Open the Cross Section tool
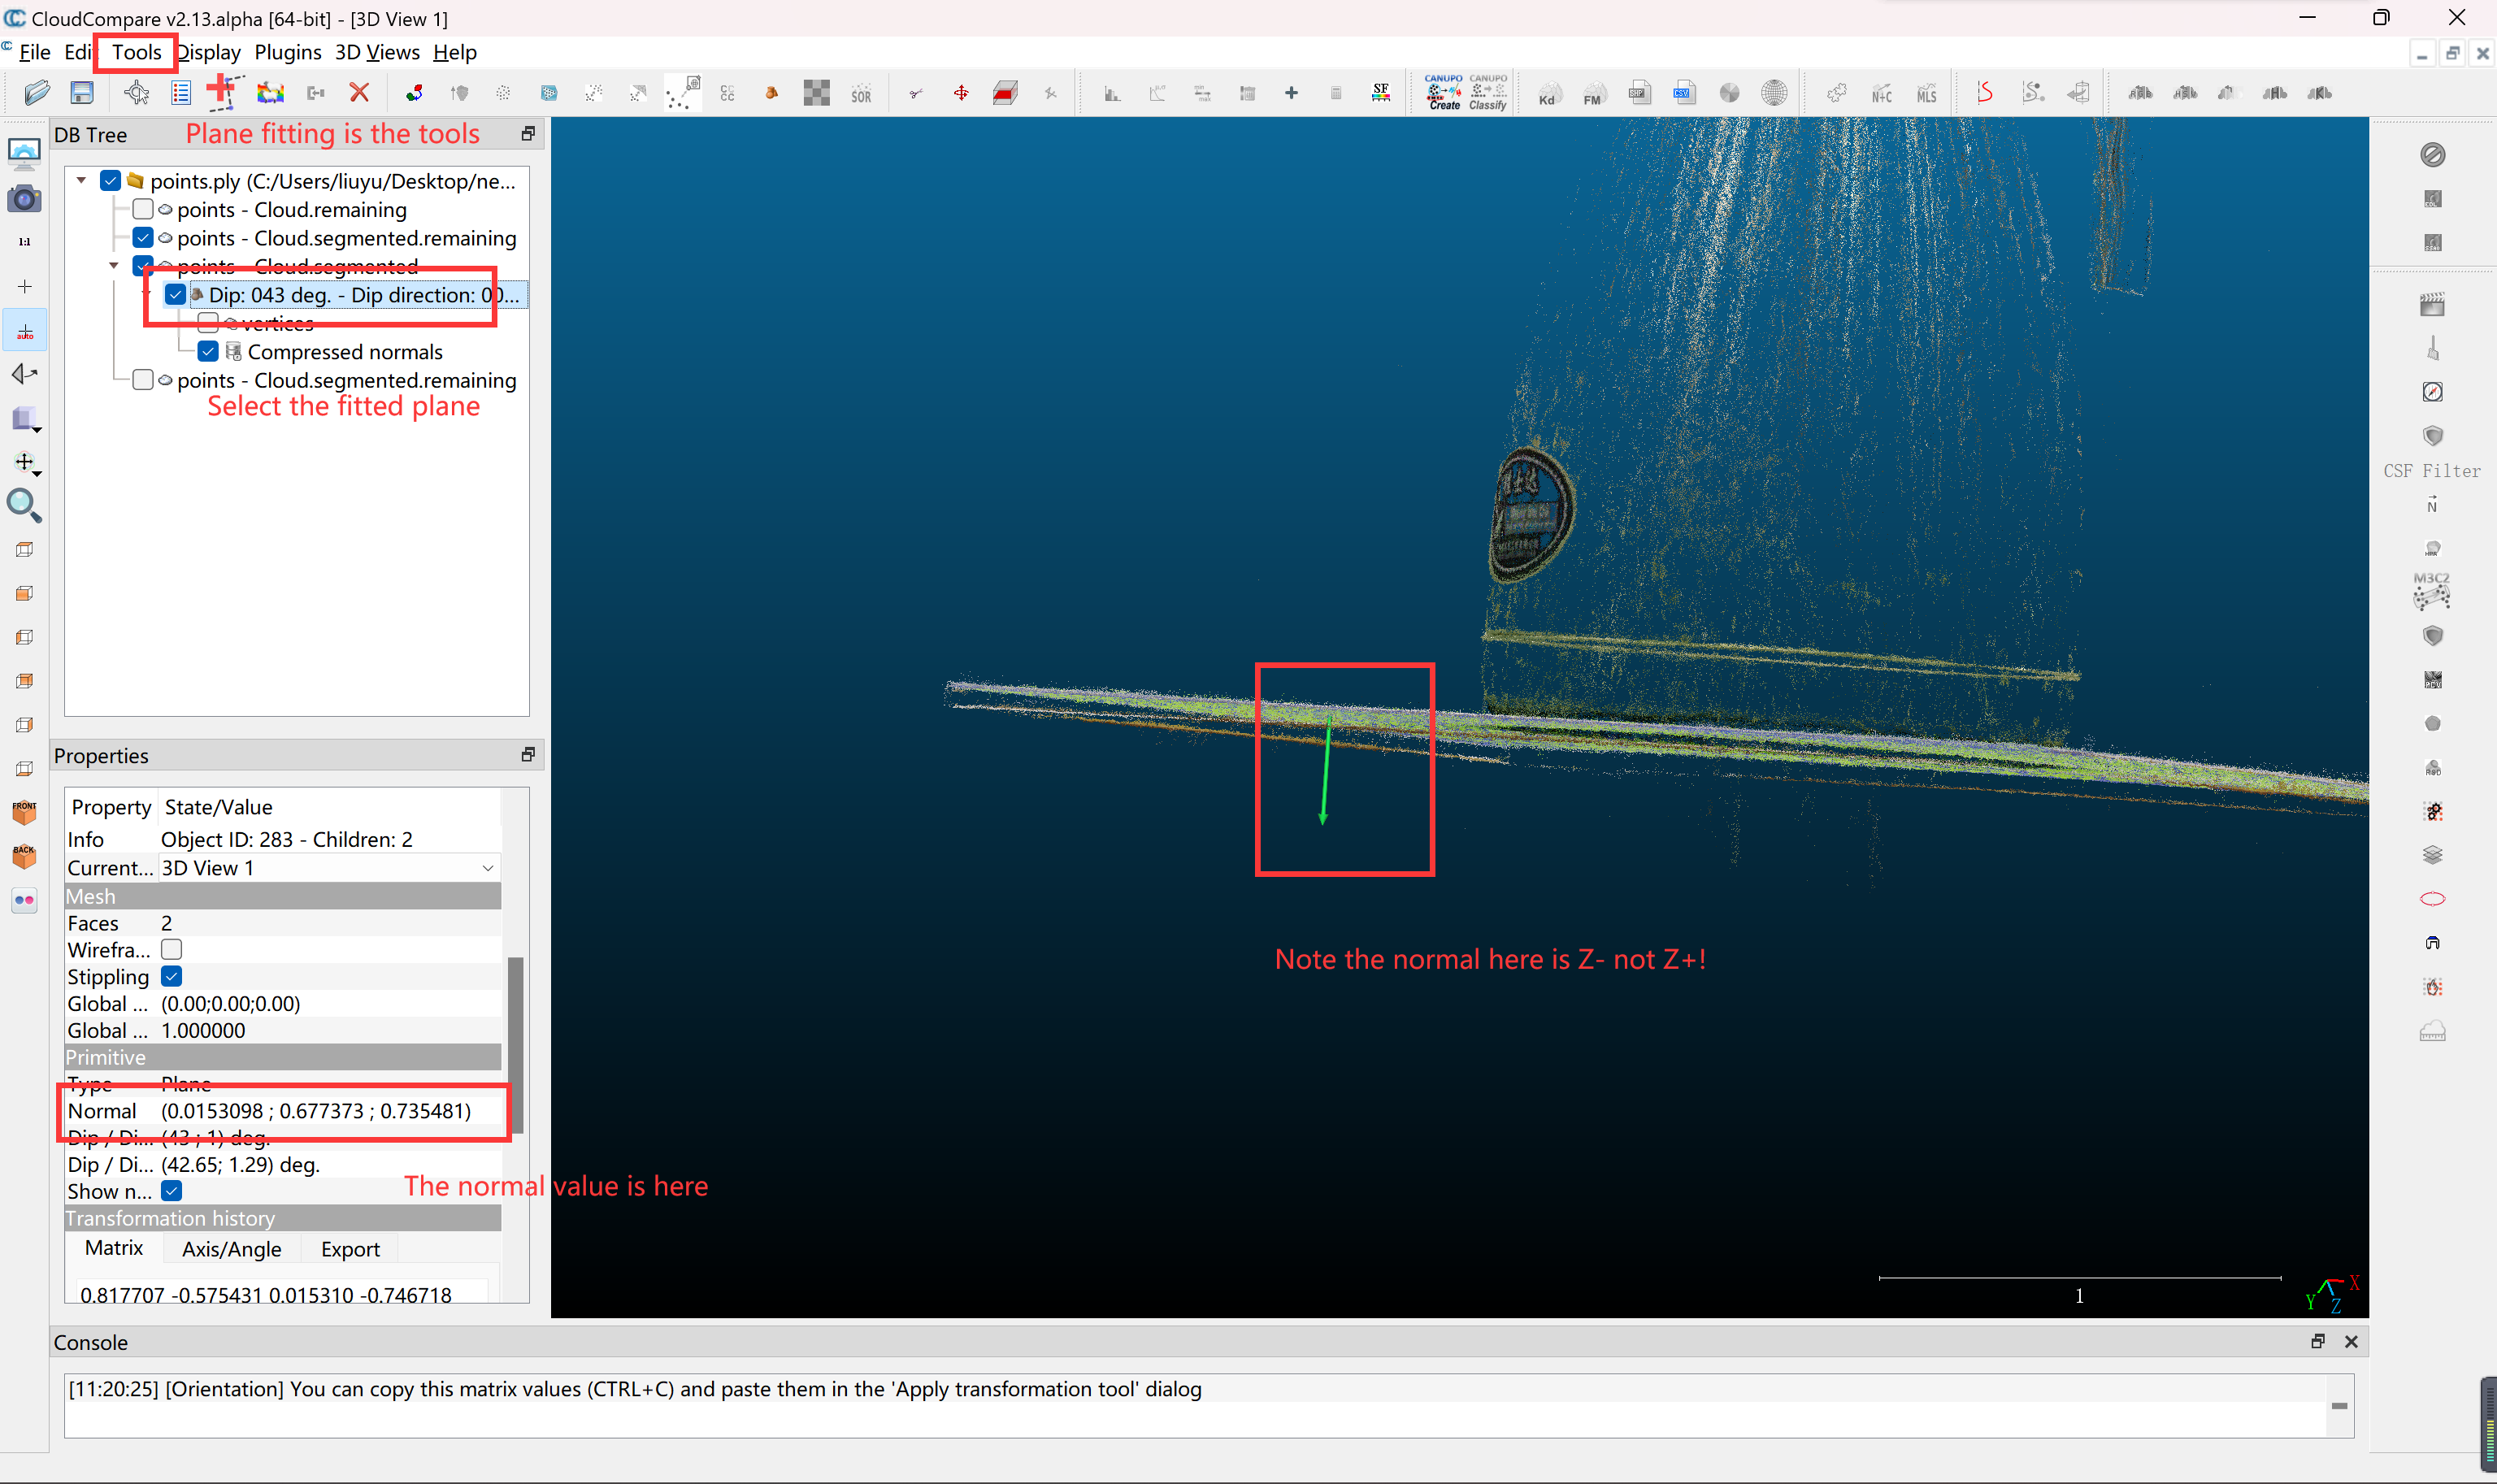Image resolution: width=2497 pixels, height=1484 pixels. tap(1005, 94)
